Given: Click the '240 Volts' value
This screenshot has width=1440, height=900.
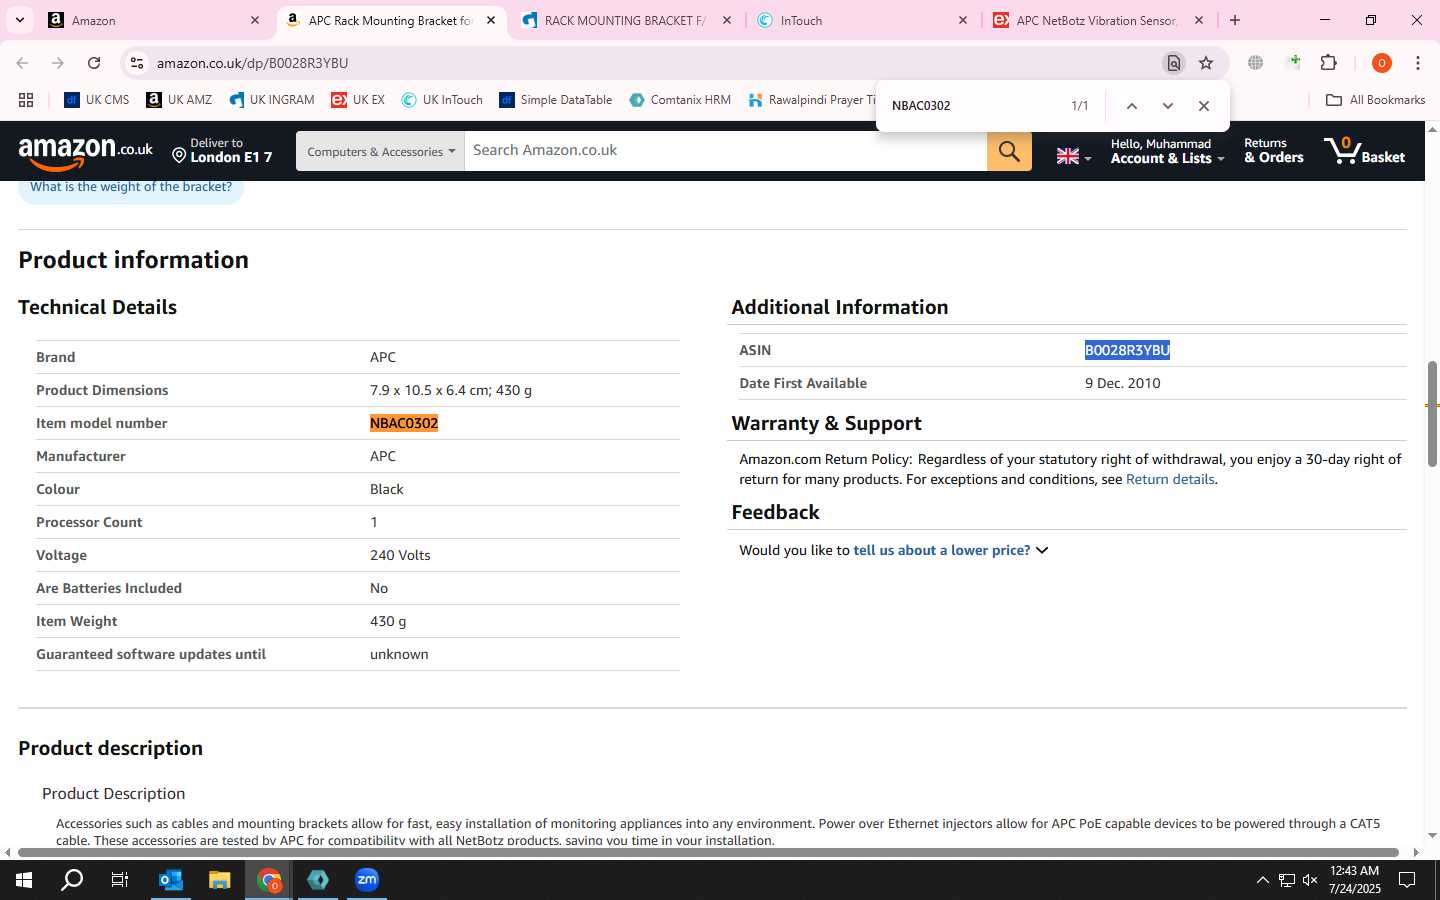Looking at the screenshot, I should (400, 555).
